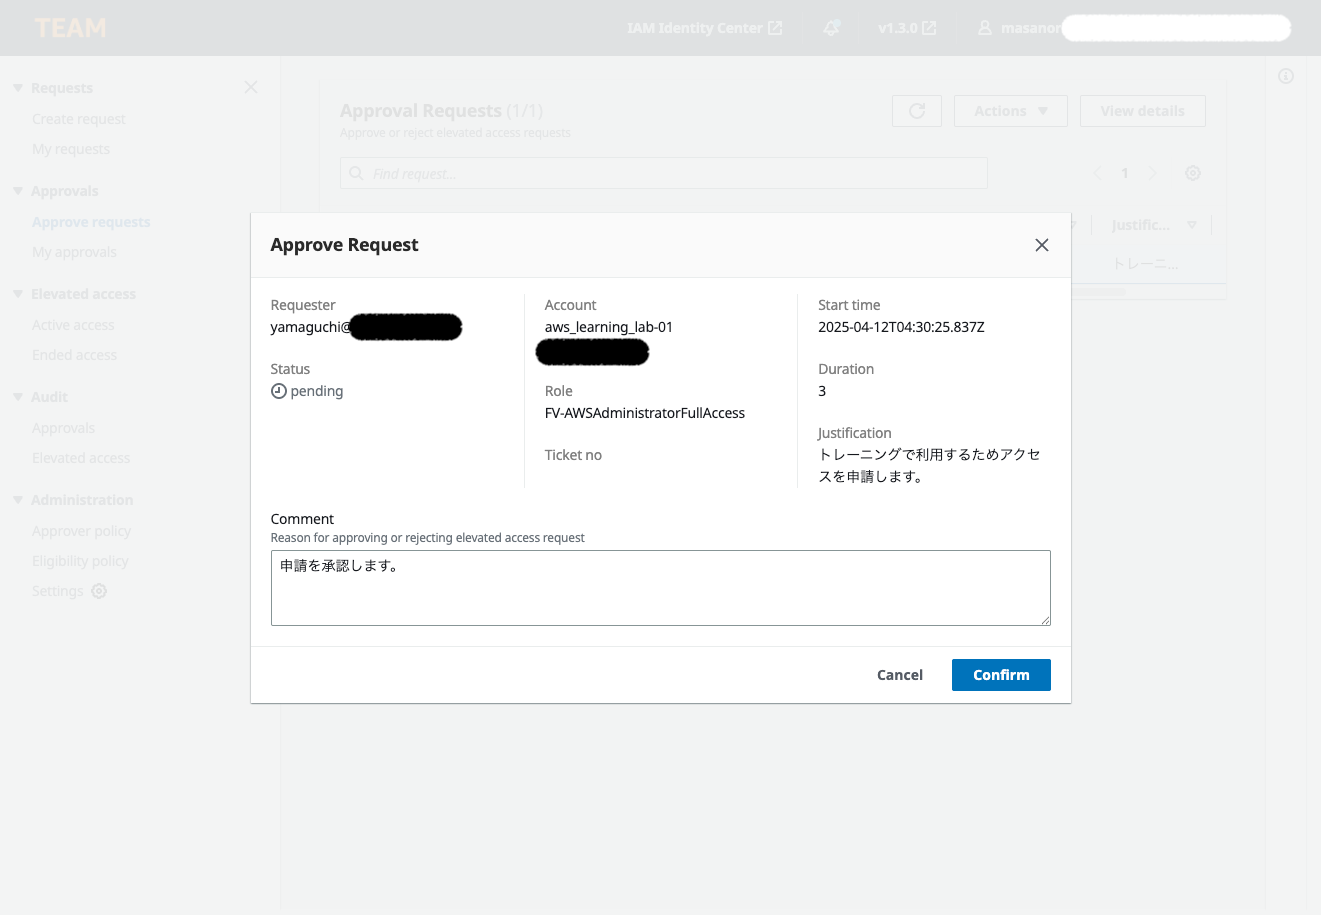Viewport: 1321px width, 915px height.
Task: Click the refresh icon button
Action: coord(916,111)
